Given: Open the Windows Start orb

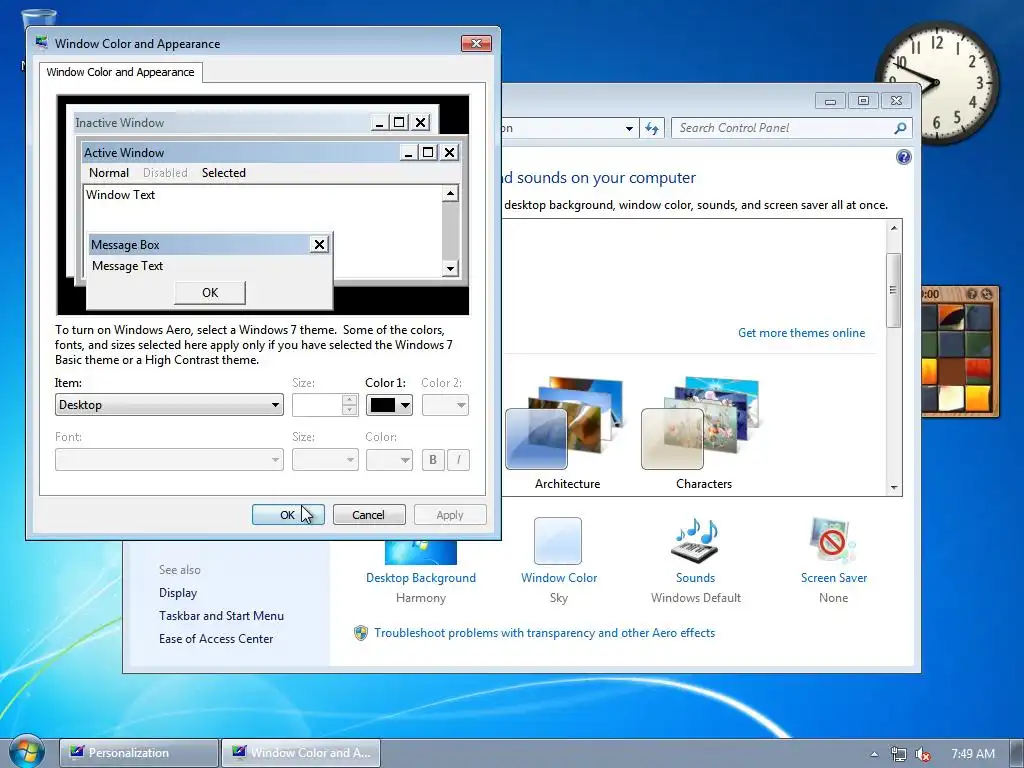Looking at the screenshot, I should pos(26,751).
